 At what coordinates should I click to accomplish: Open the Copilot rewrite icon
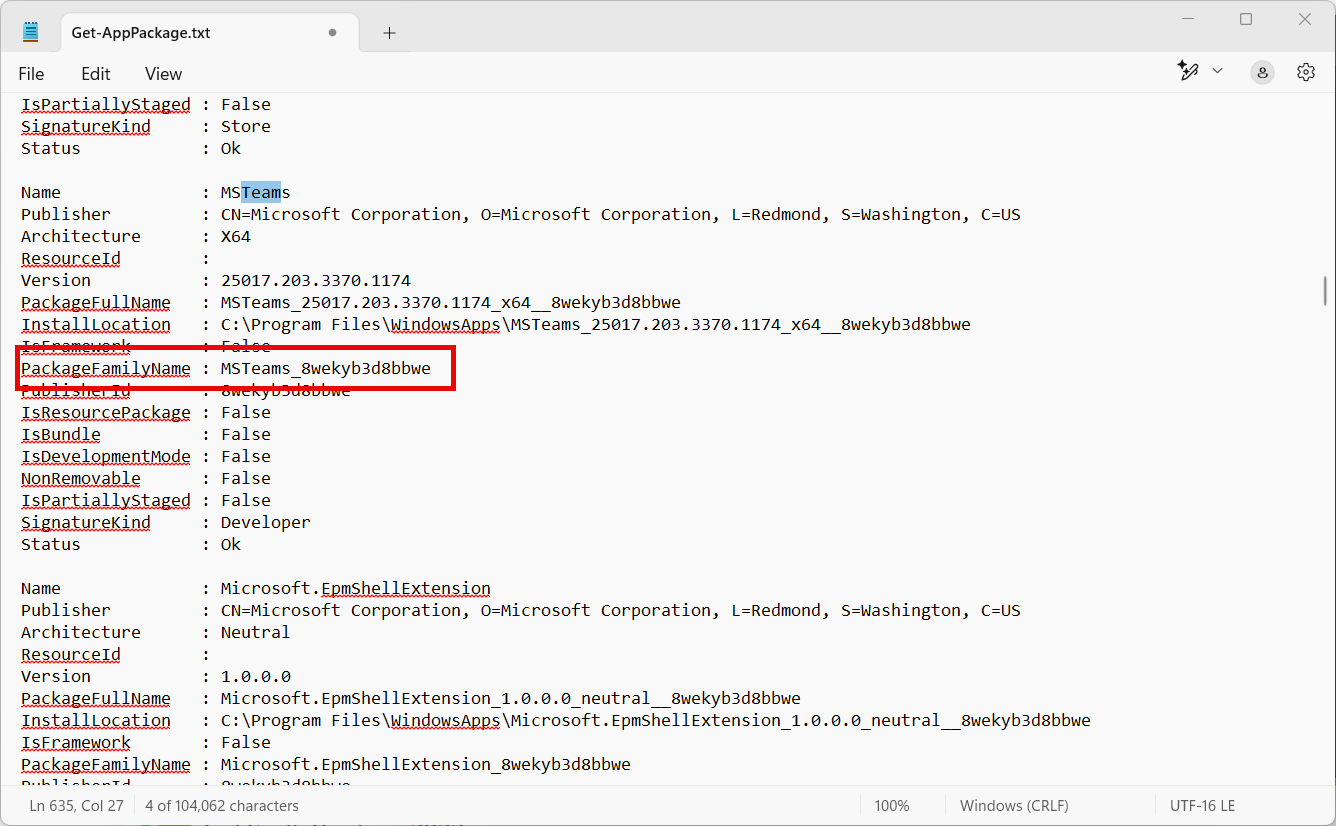[1188, 71]
